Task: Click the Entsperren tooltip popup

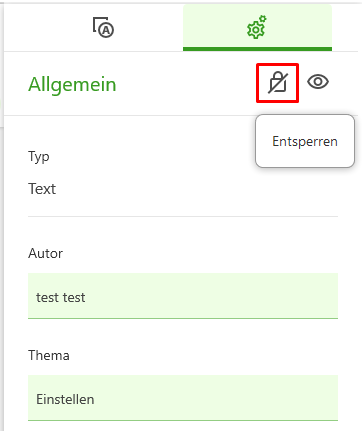Action: [305, 141]
